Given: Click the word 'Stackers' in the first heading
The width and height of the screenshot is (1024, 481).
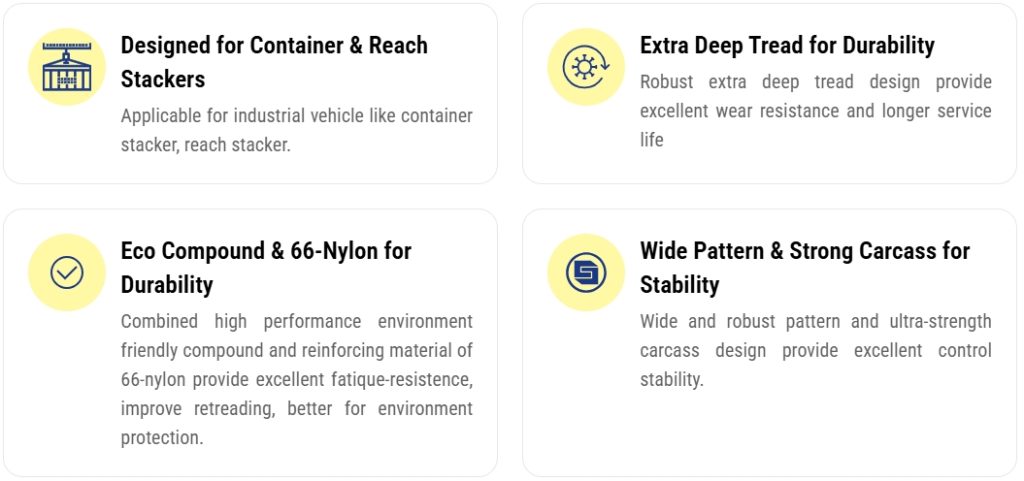Looking at the screenshot, I should tap(163, 79).
